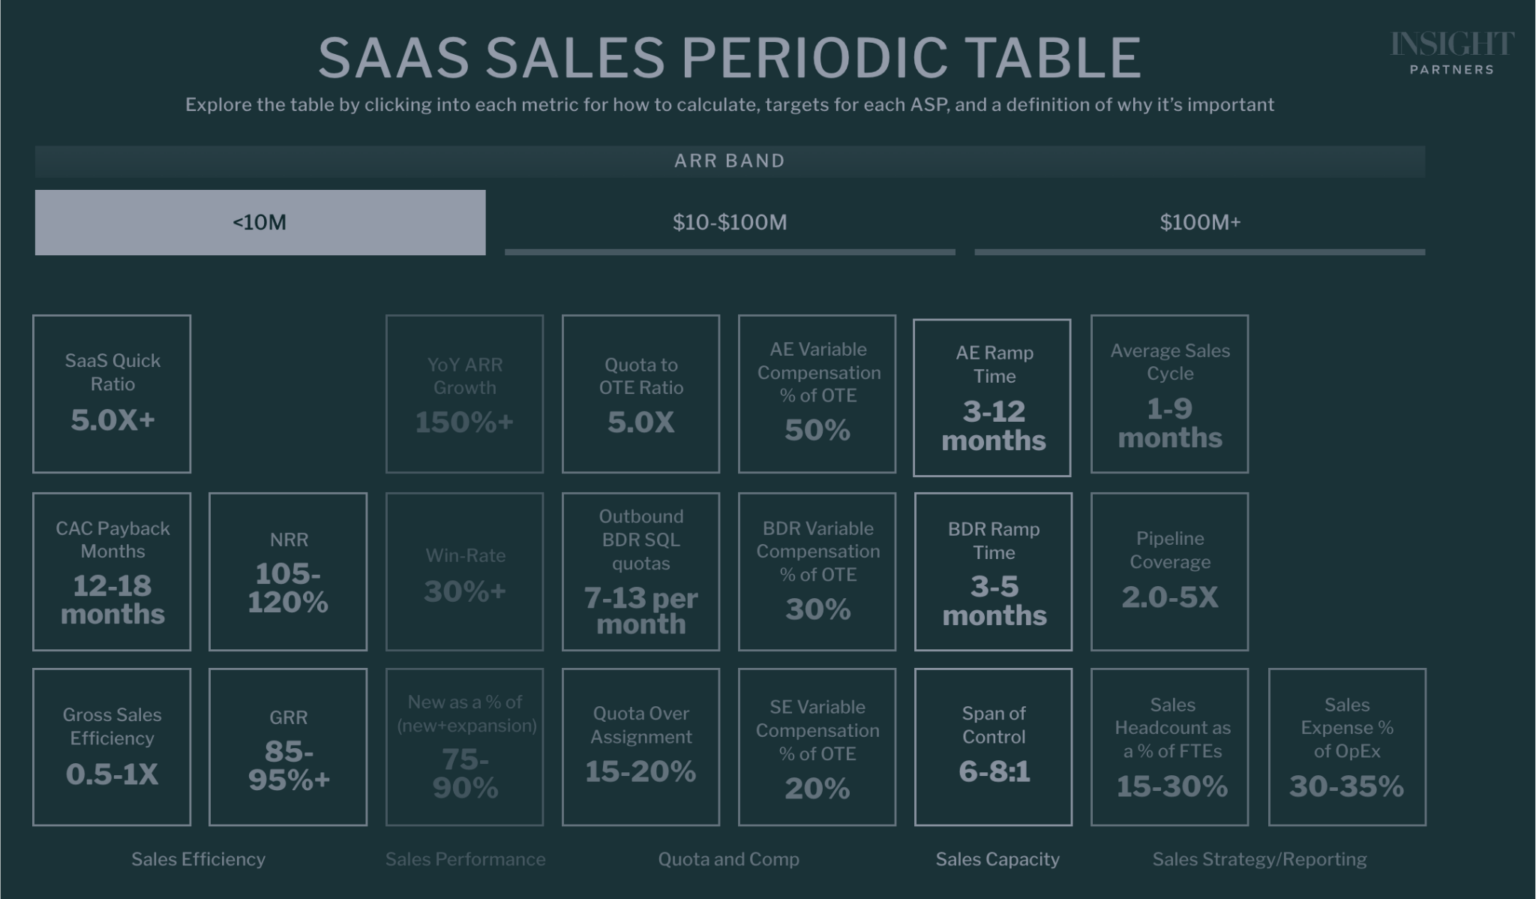Image resolution: width=1536 pixels, height=899 pixels.
Task: Click the NRR metric tile
Action: [x=288, y=571]
